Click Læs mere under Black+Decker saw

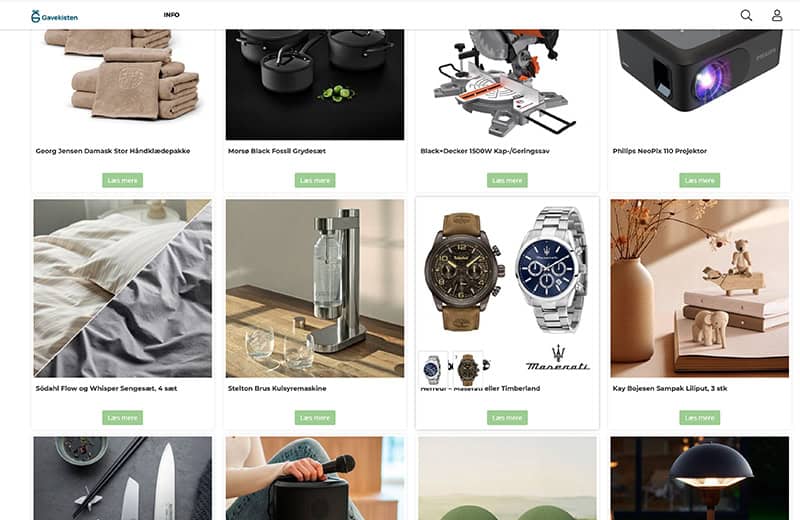(x=507, y=180)
